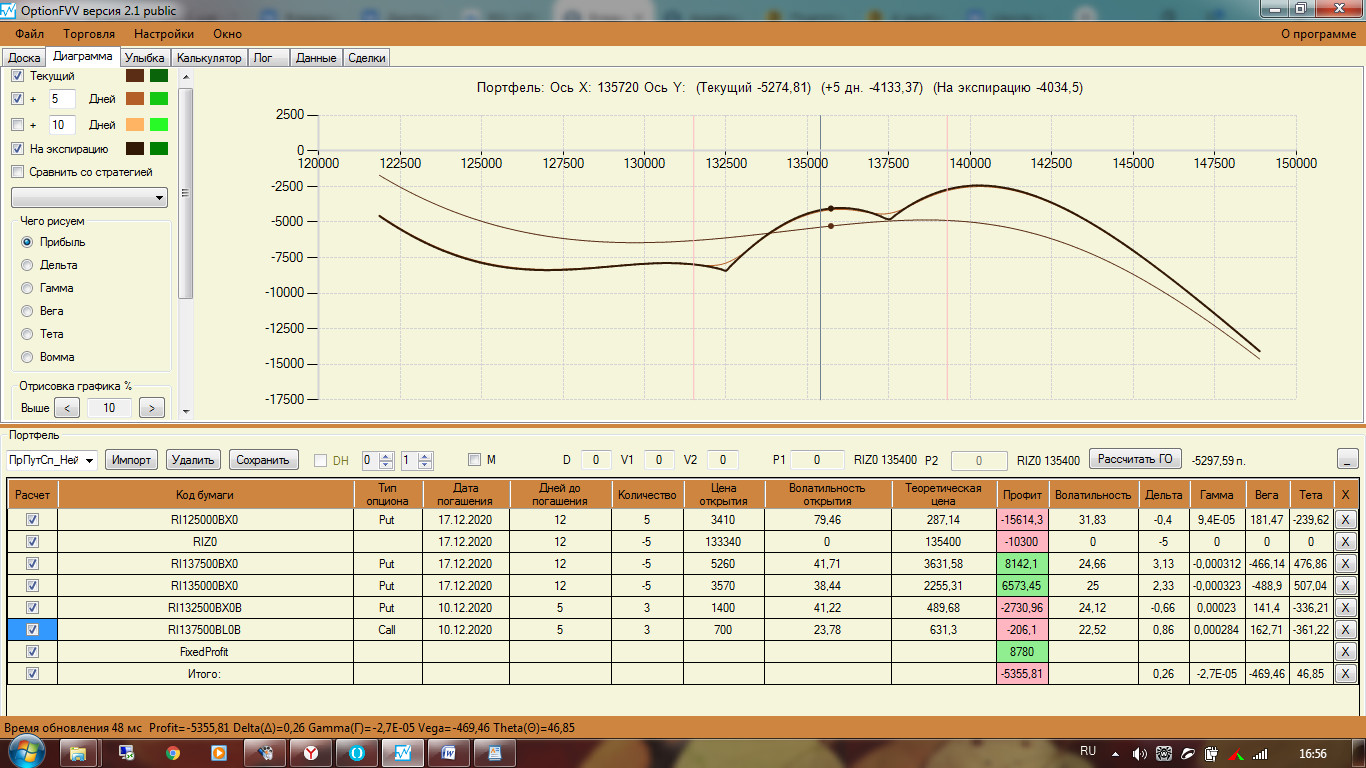1366x768 pixels.
Task: Select the Гамма radio button
Action: coord(27,288)
